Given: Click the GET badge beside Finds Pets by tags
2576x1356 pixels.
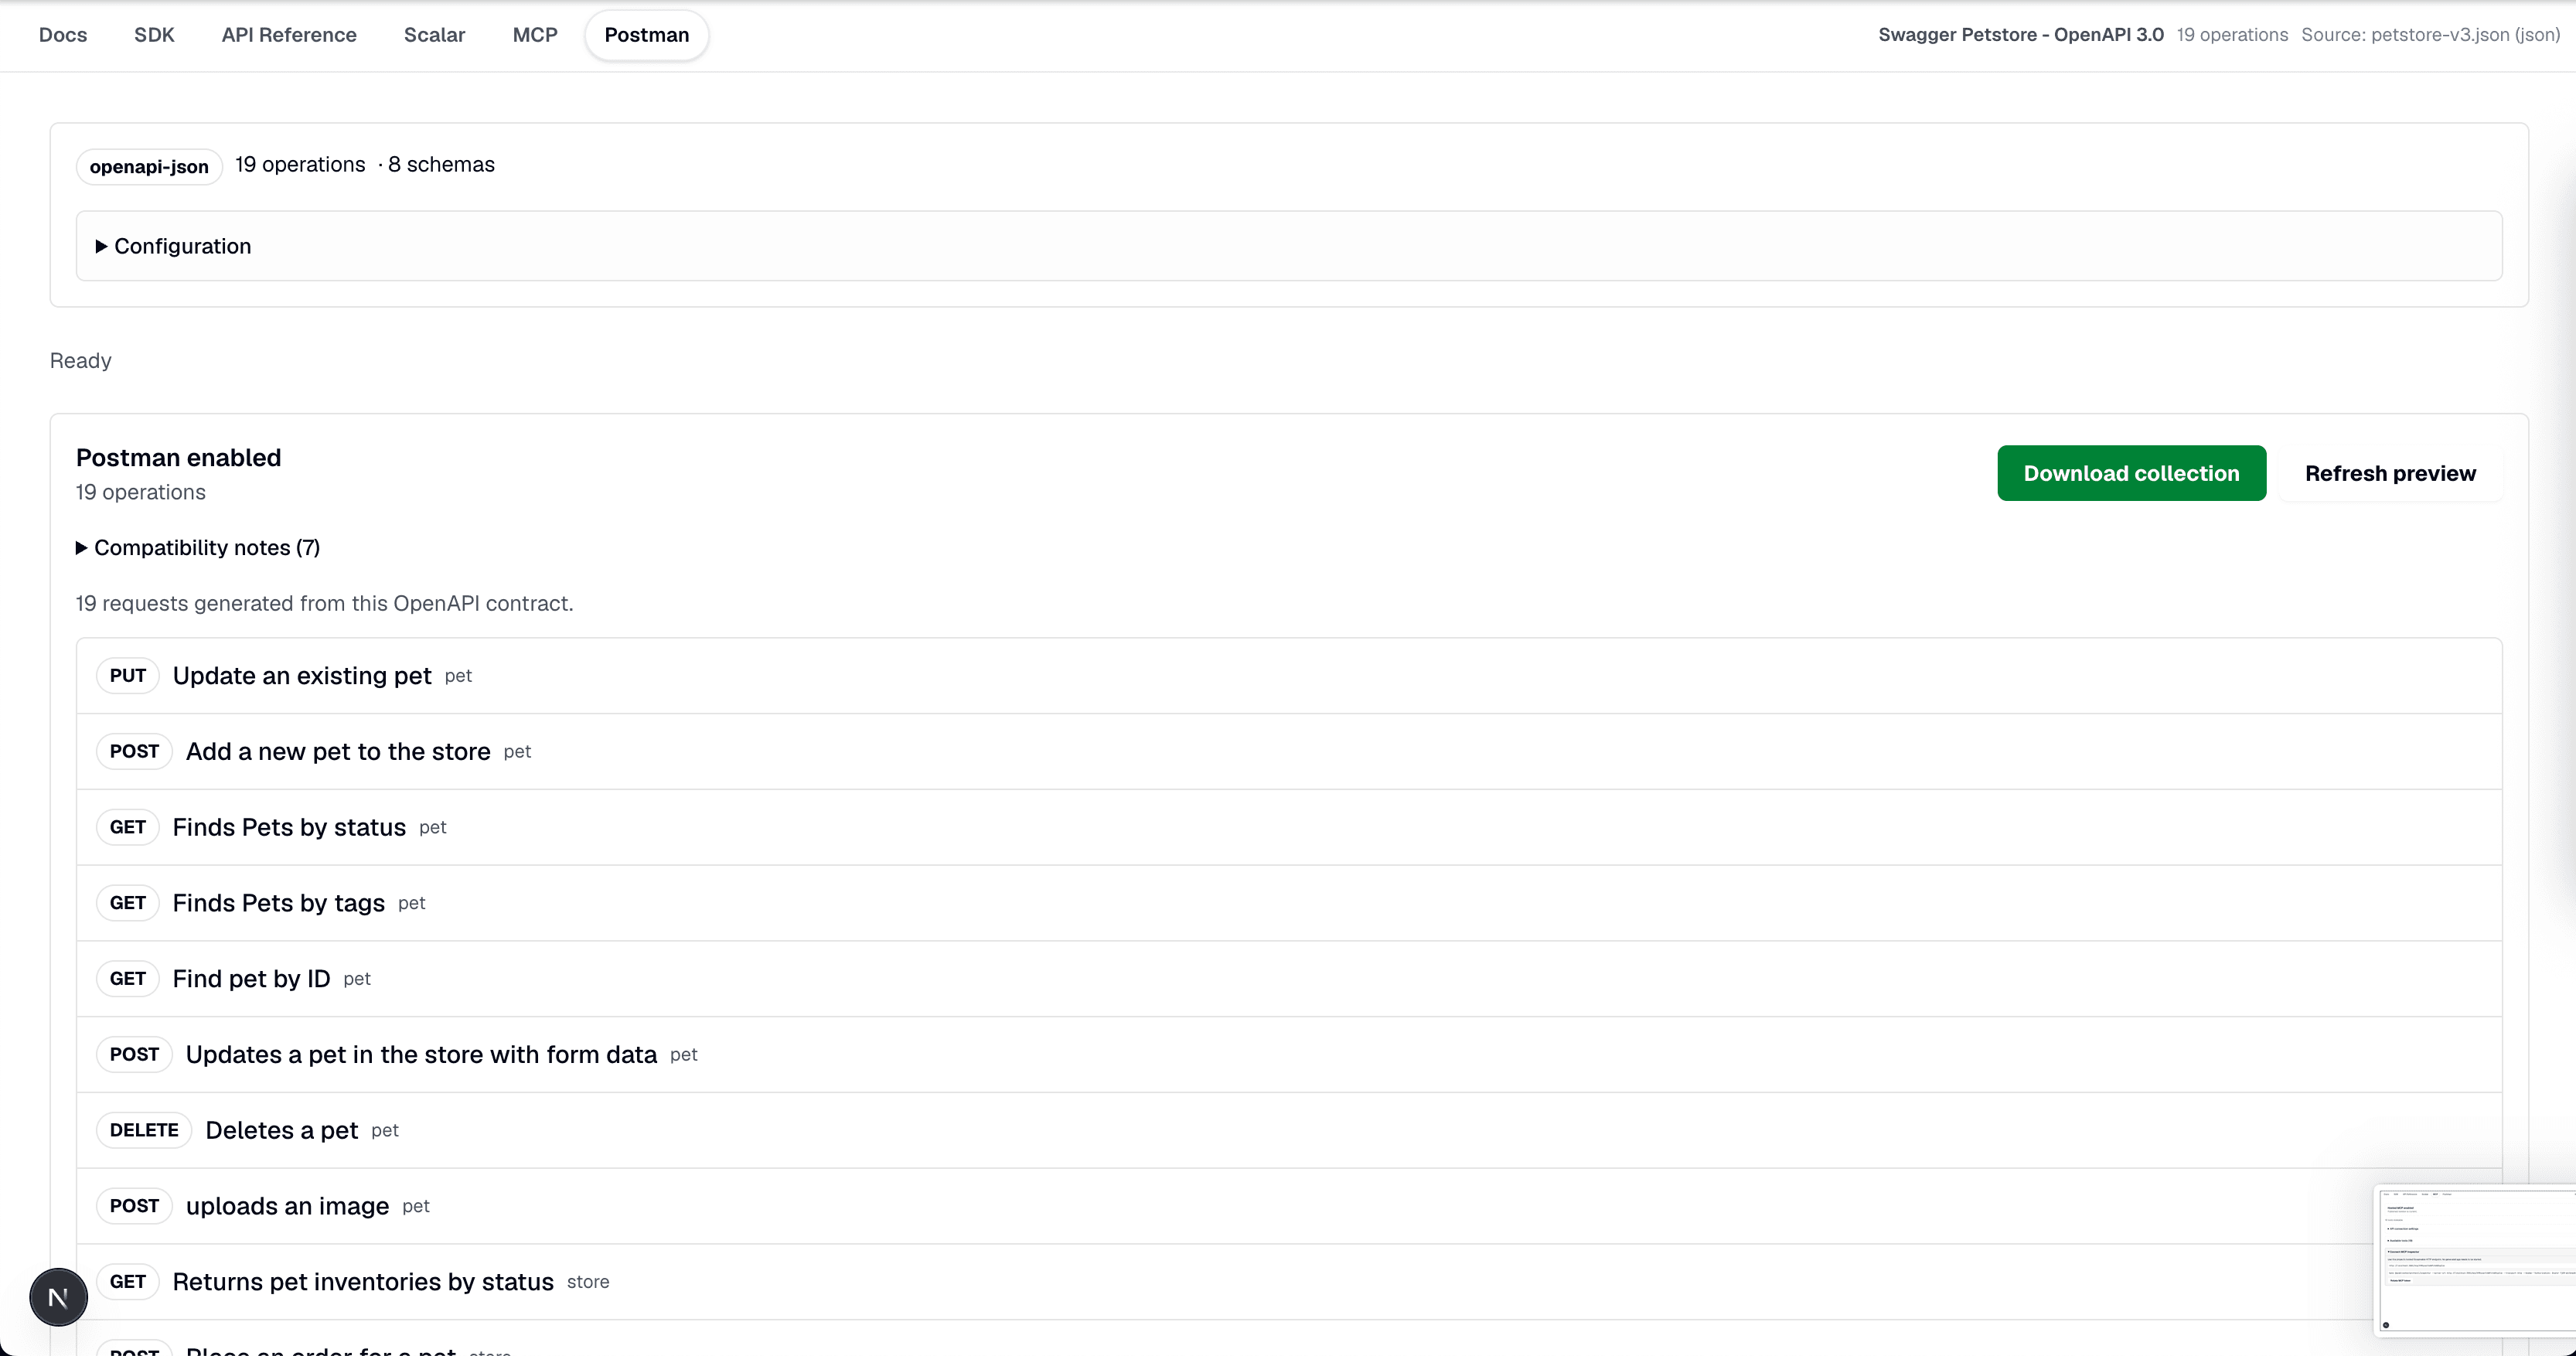Looking at the screenshot, I should click(x=128, y=903).
